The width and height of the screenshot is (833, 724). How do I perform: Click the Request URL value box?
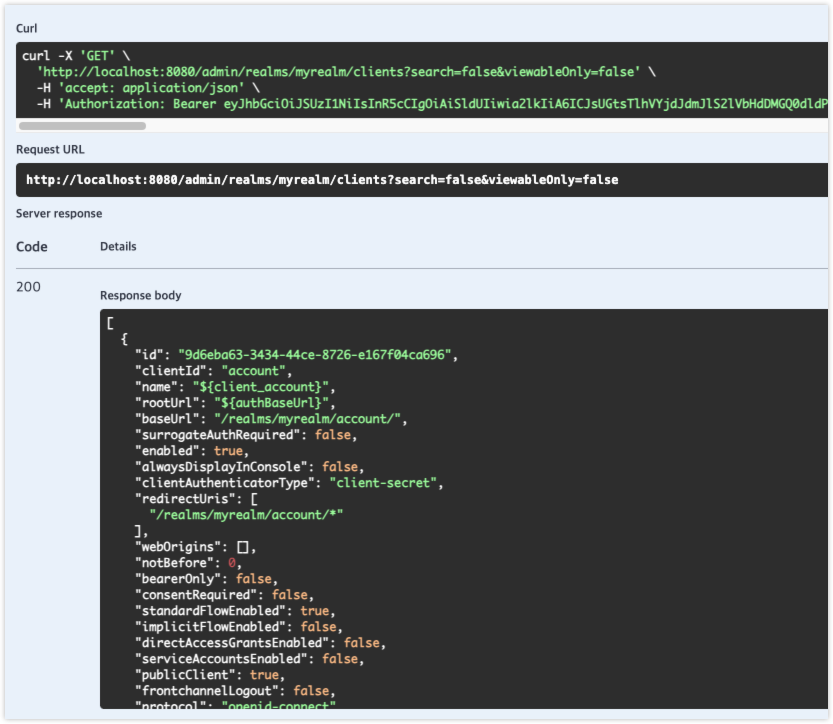[x=422, y=180]
